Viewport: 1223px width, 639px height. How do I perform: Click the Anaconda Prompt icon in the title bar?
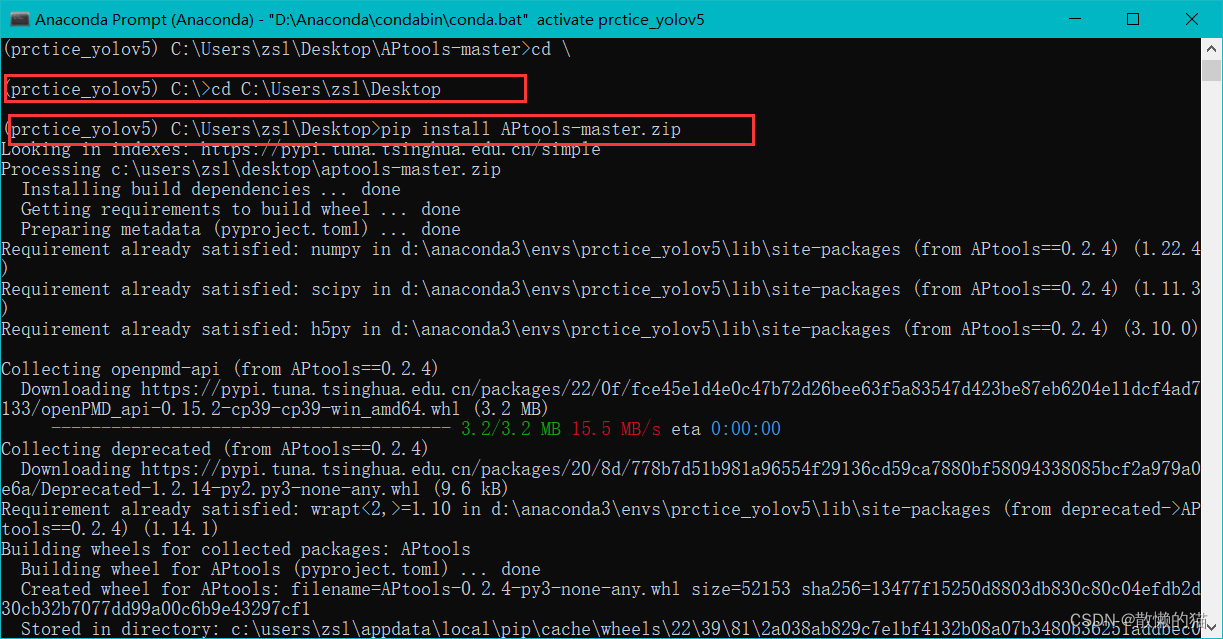(x=19, y=19)
